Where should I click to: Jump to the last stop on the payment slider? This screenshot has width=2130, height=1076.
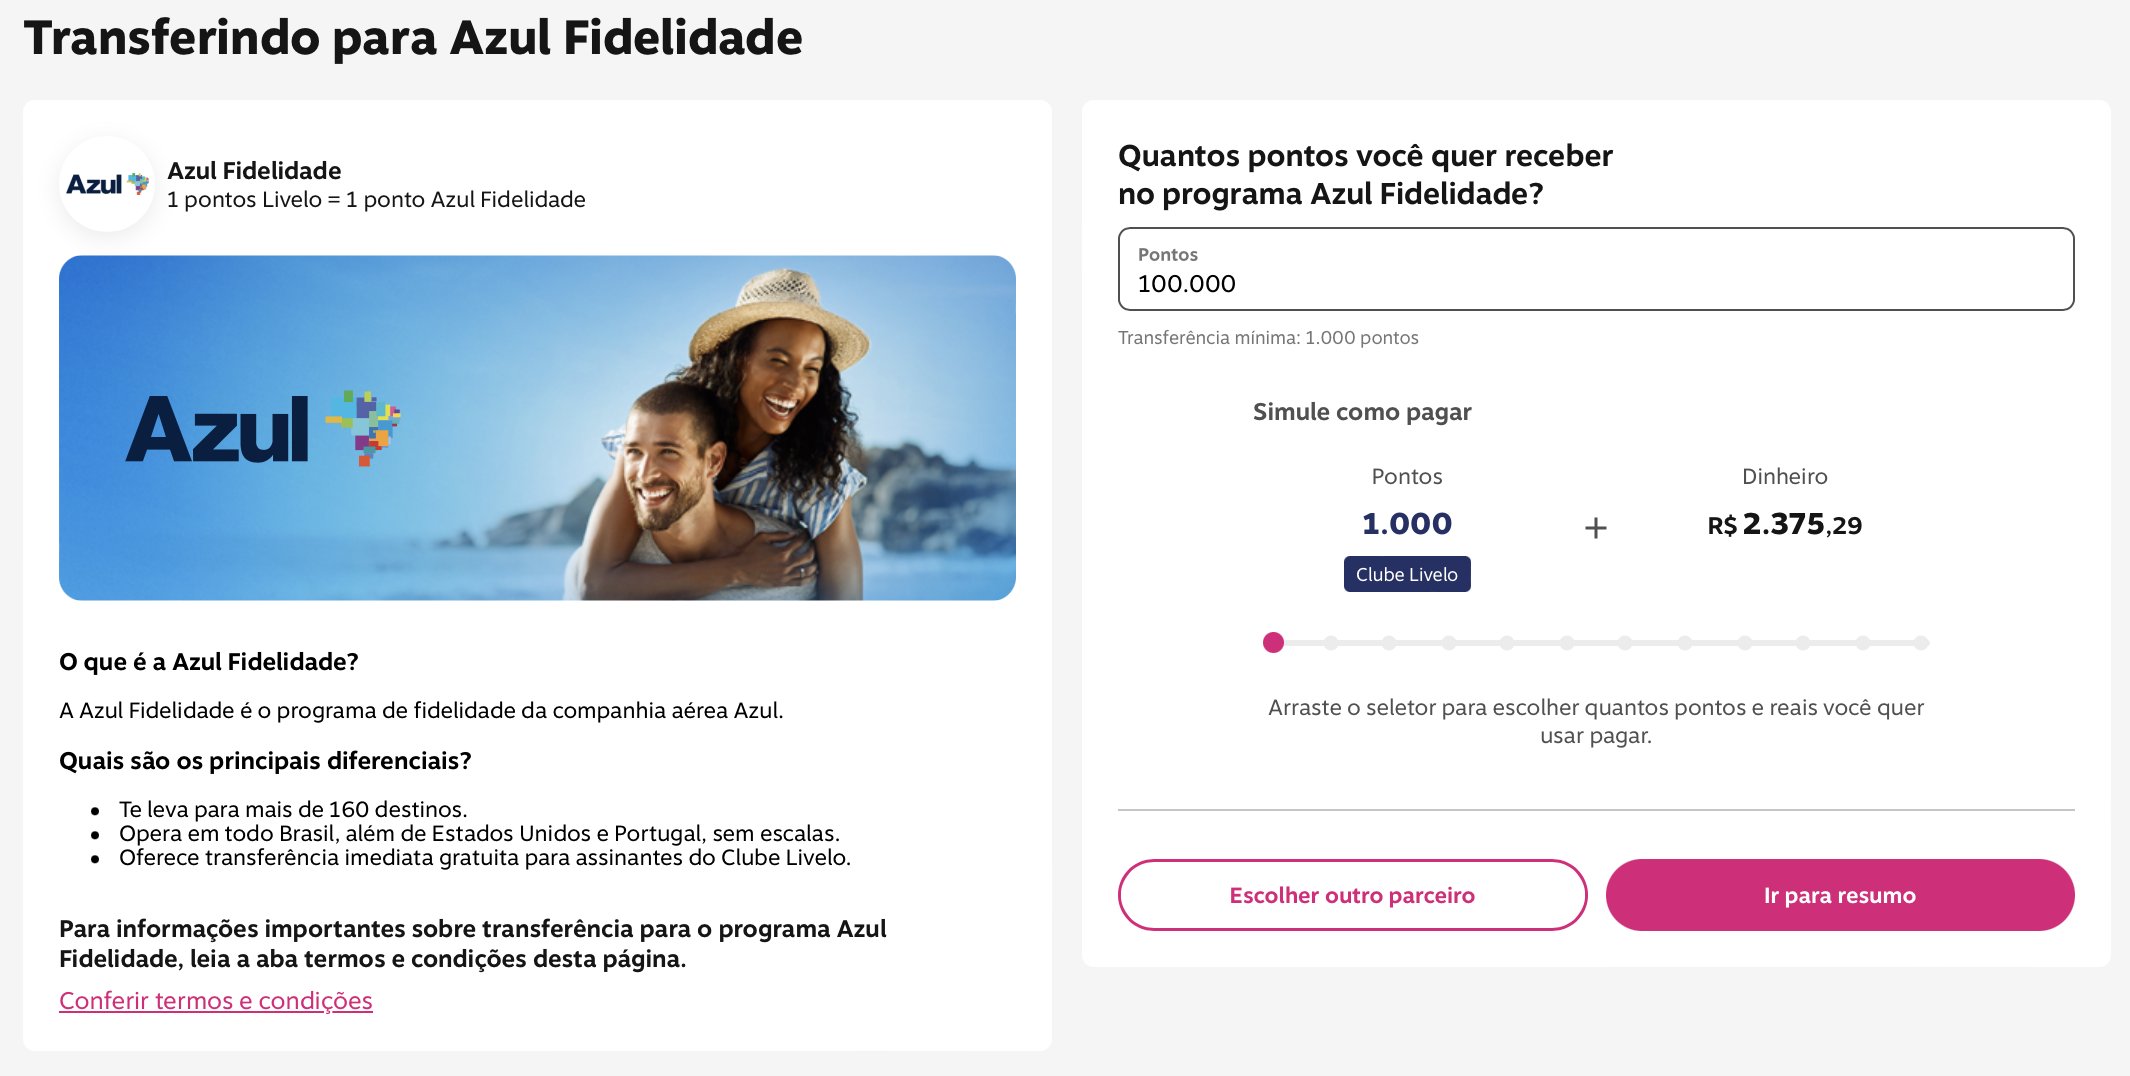(x=1921, y=643)
